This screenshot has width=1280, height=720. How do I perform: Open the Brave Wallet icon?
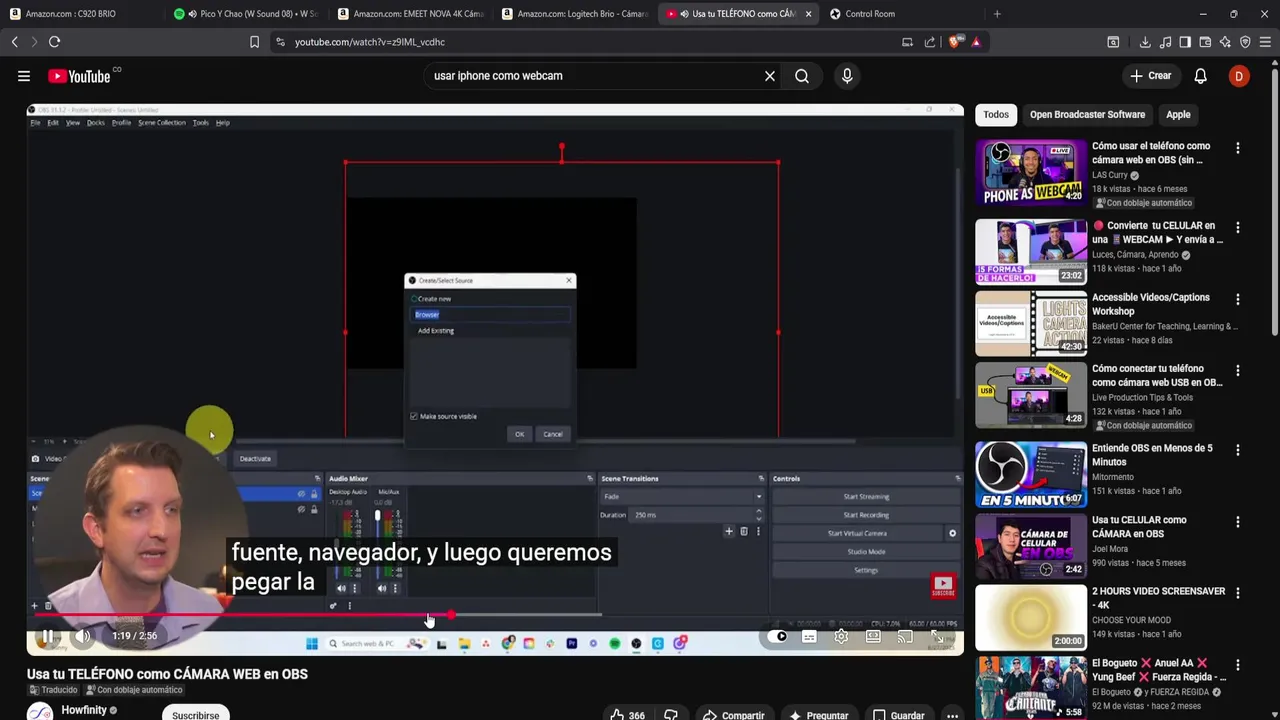tap(1205, 42)
